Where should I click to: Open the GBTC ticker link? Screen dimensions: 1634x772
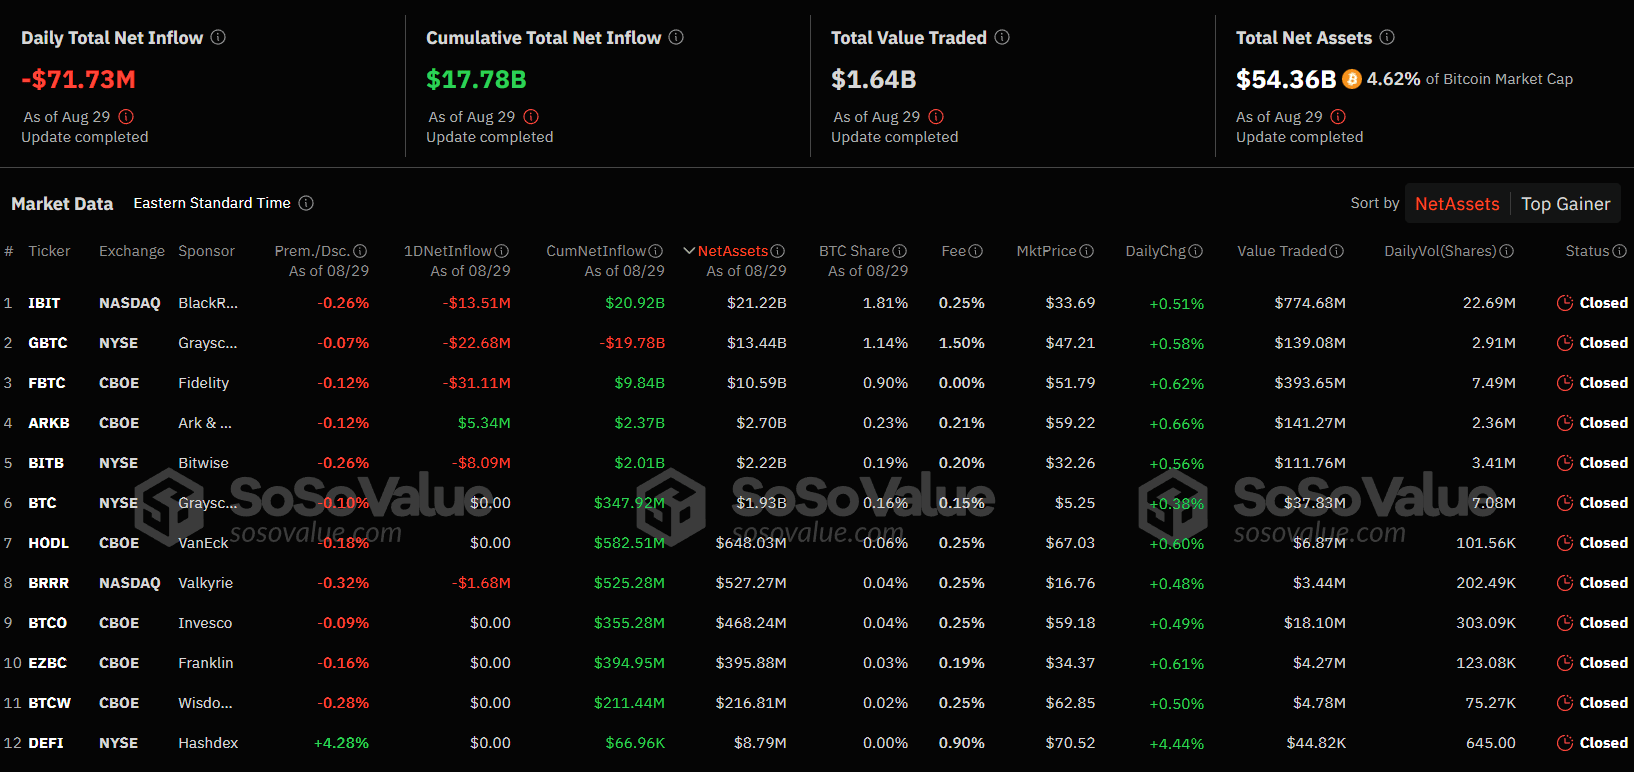[x=48, y=343]
